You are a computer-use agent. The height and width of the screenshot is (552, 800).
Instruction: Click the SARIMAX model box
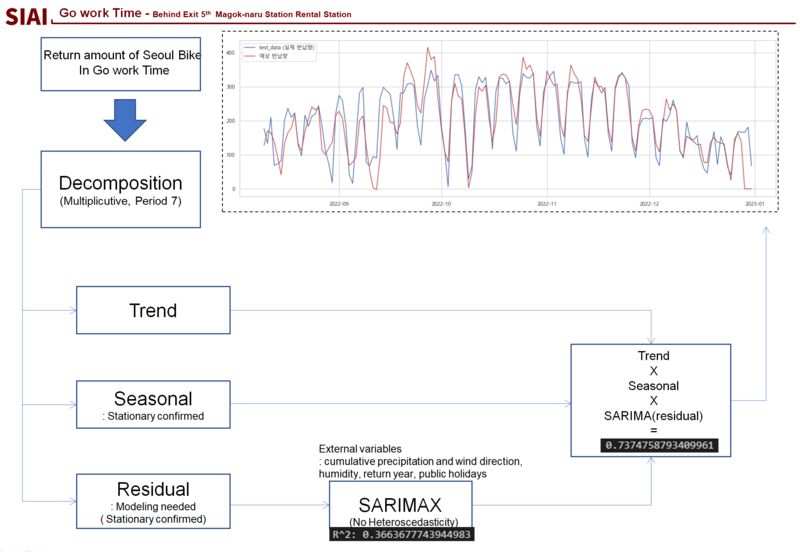click(x=401, y=506)
